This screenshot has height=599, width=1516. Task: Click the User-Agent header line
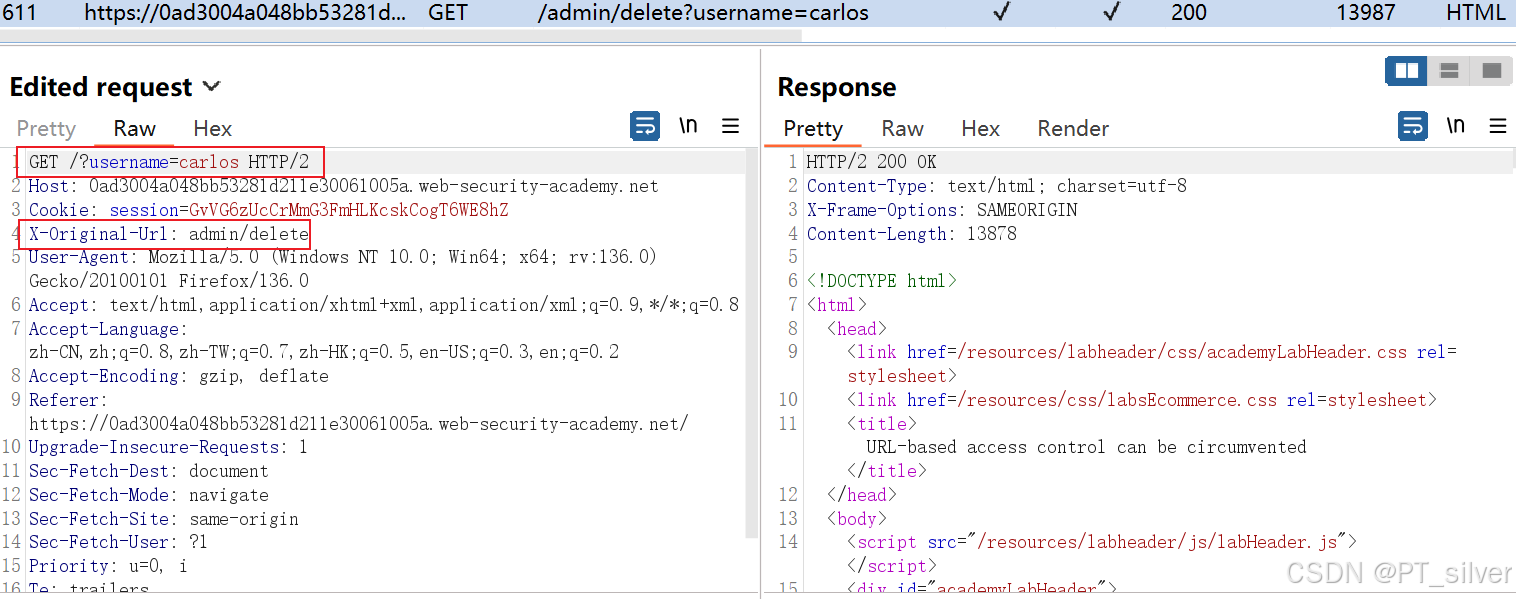[x=342, y=268]
